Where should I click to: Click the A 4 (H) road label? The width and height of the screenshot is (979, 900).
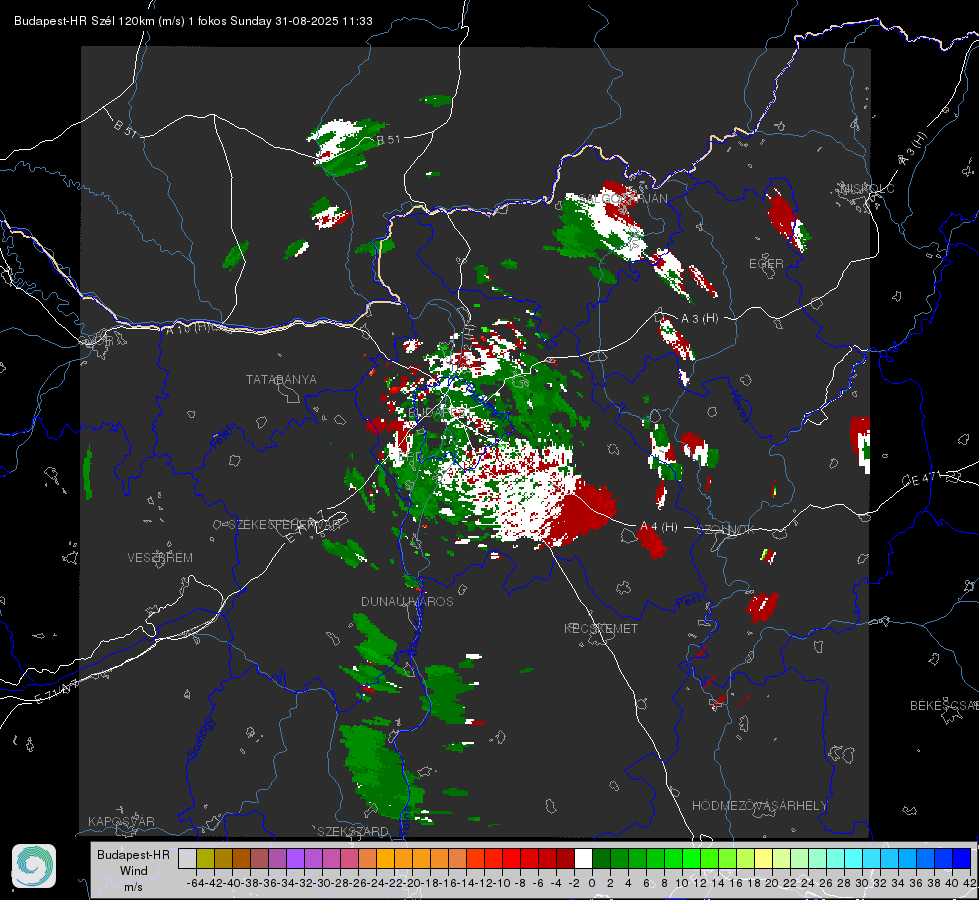659,527
